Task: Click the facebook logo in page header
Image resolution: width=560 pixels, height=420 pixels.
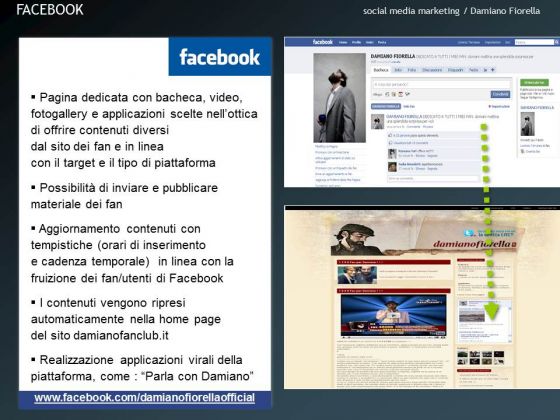Action: 323,42
